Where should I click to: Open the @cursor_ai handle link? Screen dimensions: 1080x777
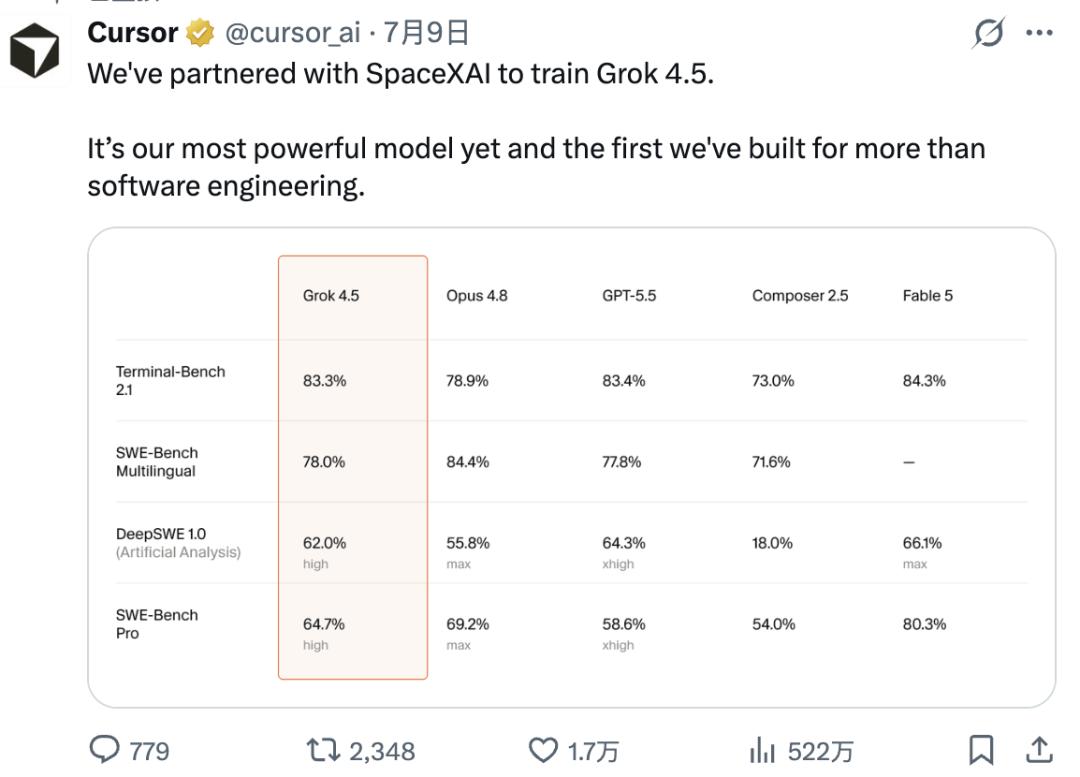click(293, 32)
